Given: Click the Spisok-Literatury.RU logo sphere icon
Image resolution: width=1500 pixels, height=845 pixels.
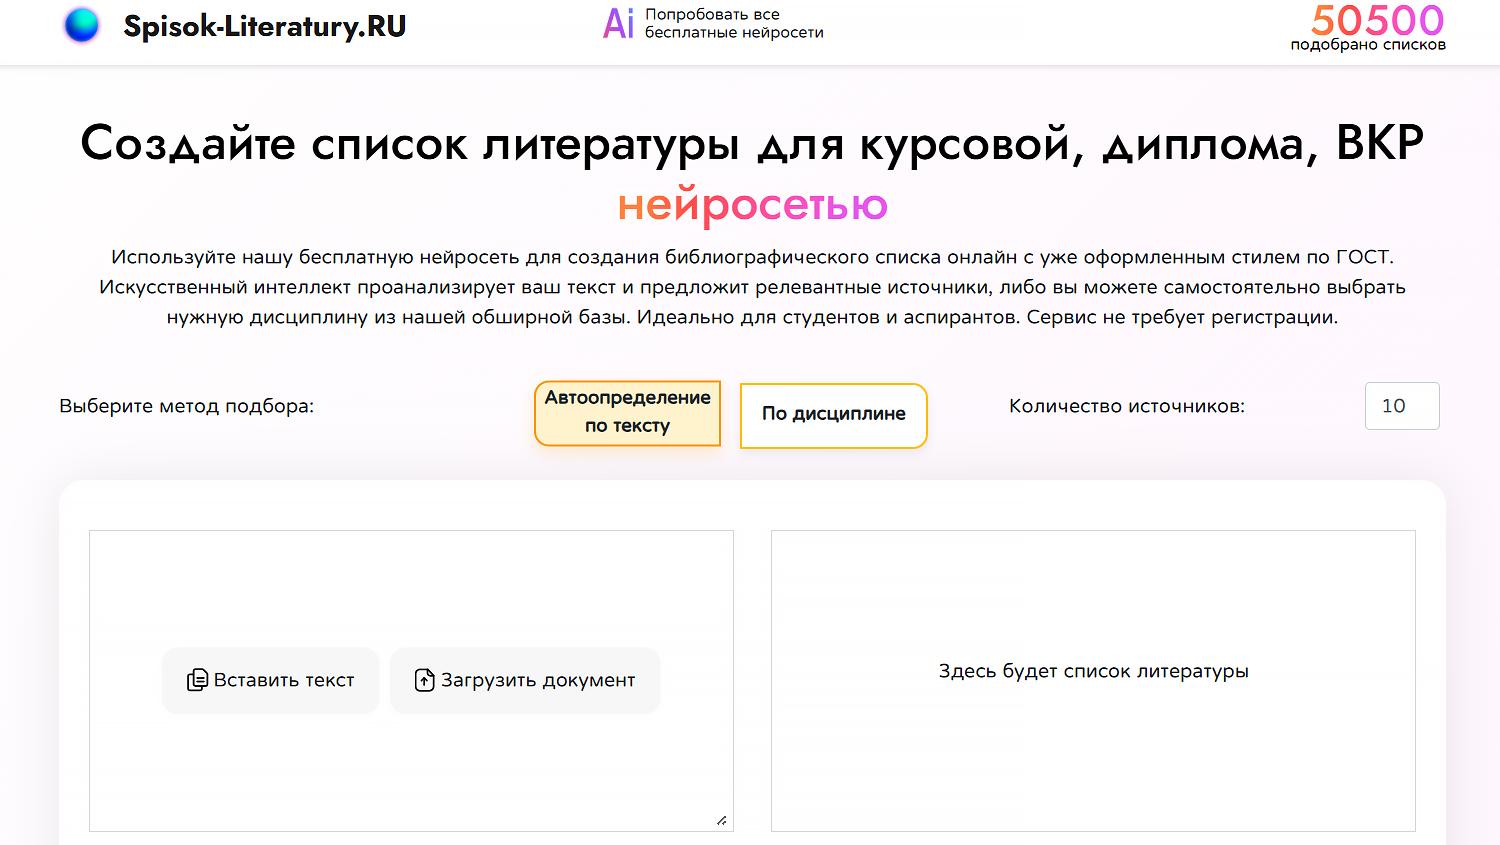Looking at the screenshot, I should pyautogui.click(x=82, y=25).
